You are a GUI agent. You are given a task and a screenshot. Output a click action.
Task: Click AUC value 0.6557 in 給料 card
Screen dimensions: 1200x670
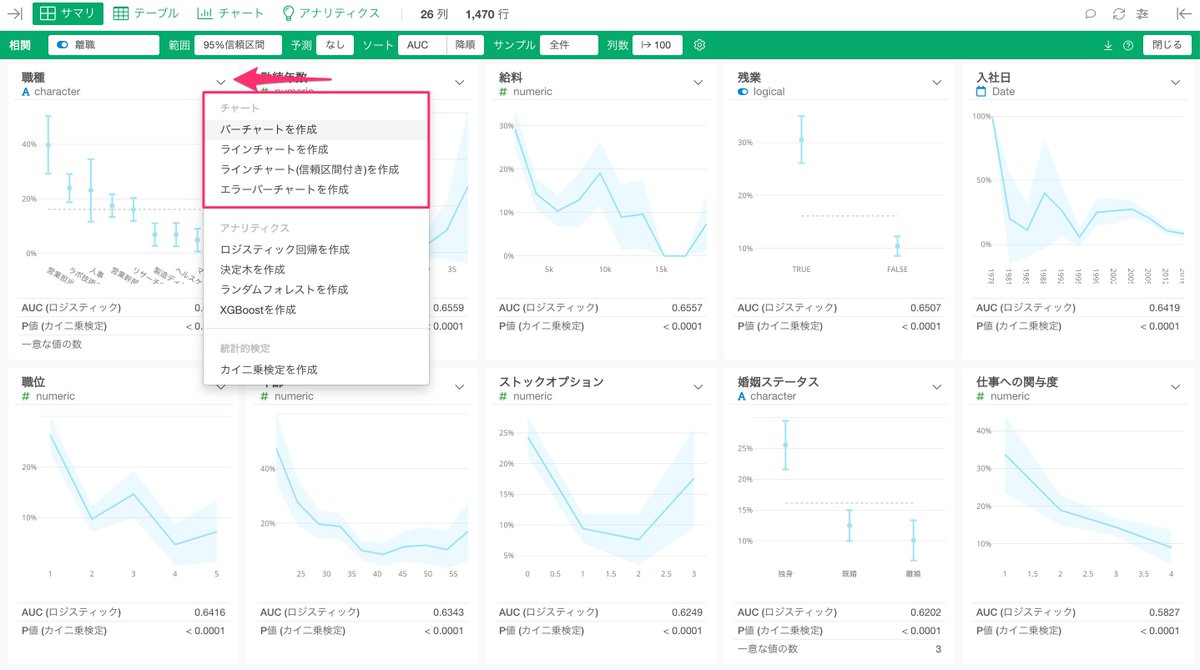click(685, 308)
